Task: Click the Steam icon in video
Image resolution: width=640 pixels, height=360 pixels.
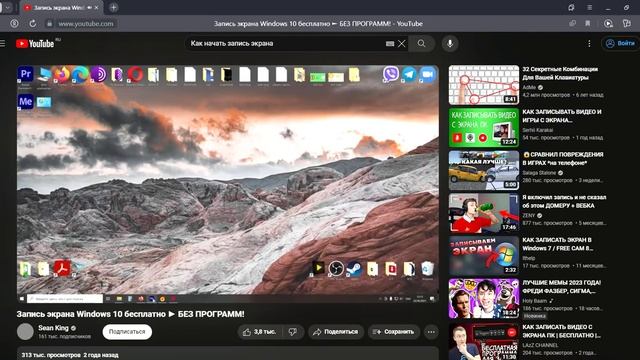Action: pos(354,269)
